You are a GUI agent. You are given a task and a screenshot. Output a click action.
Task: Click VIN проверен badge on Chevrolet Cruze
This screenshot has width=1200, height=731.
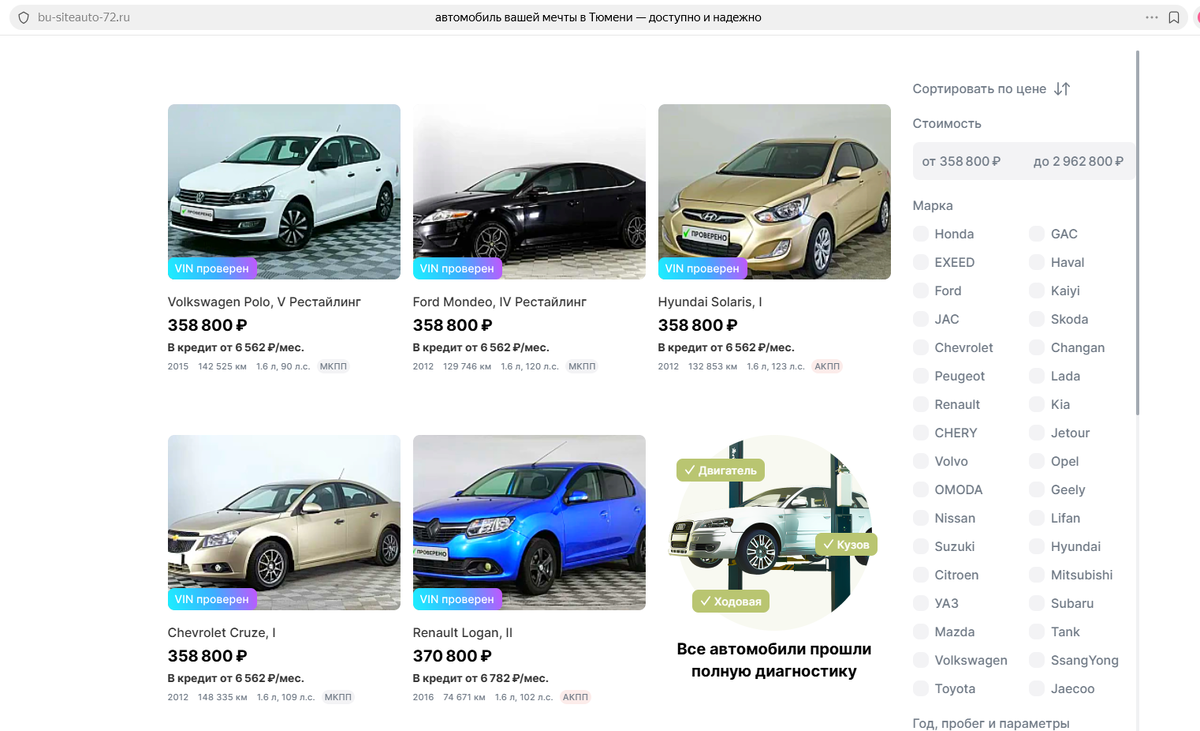point(213,599)
